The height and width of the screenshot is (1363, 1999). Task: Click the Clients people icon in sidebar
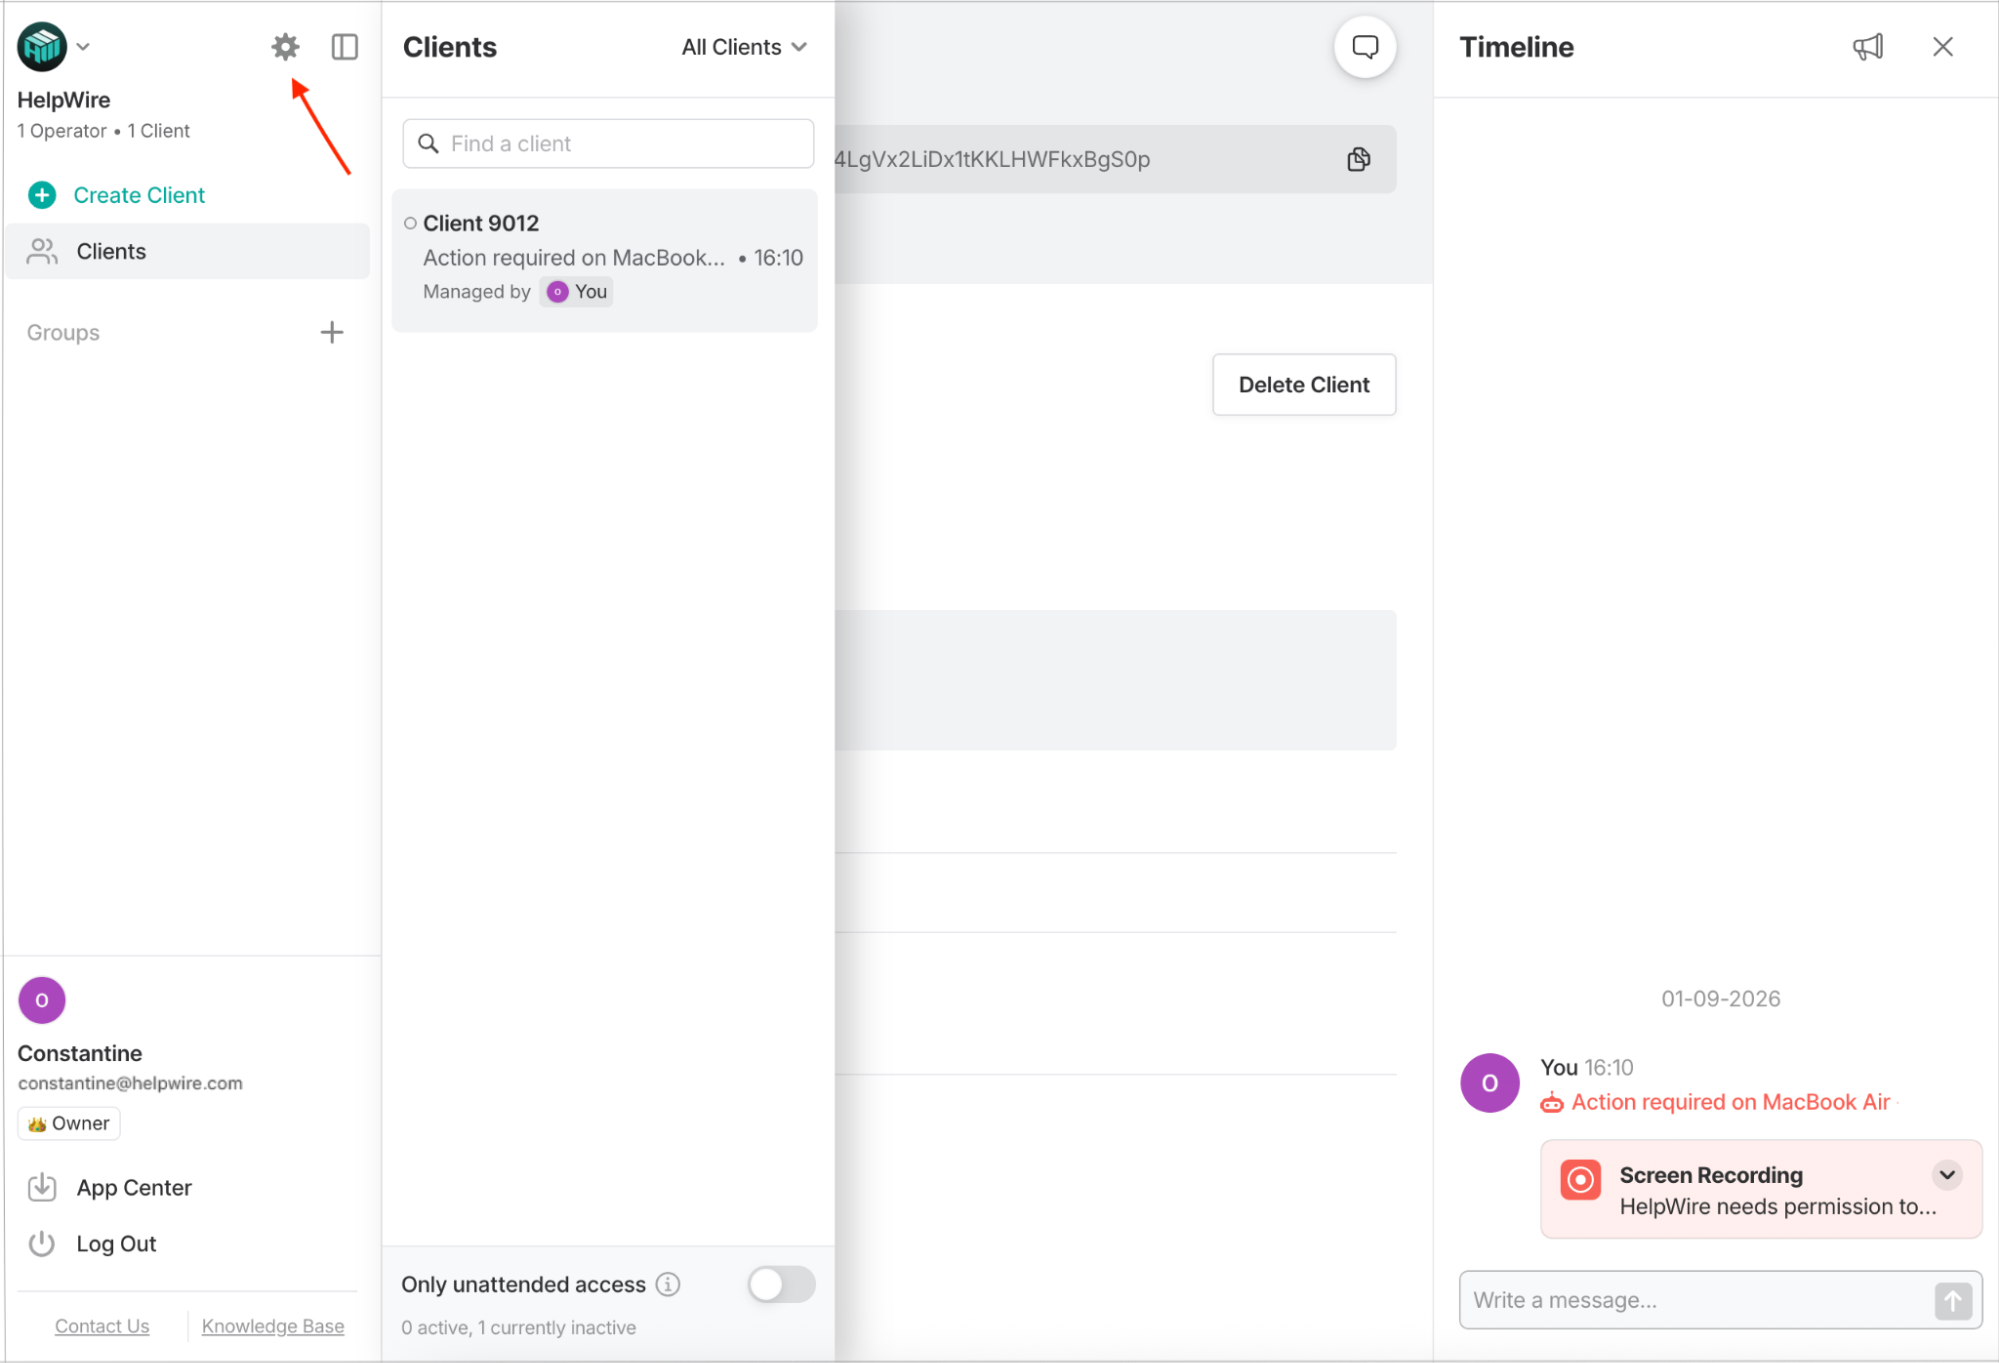[x=42, y=251]
